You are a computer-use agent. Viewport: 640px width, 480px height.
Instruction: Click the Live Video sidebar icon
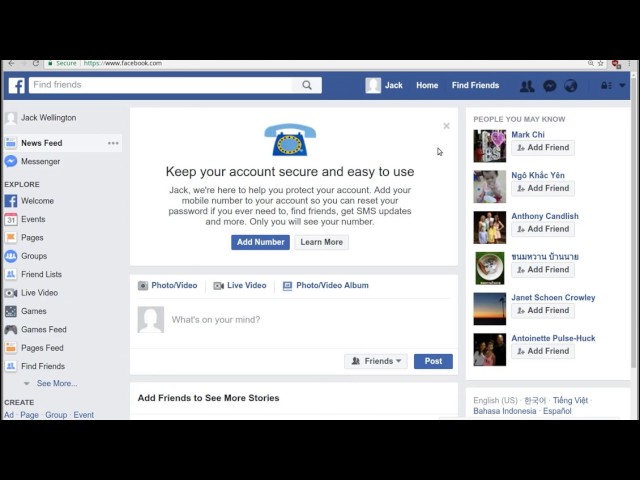(11, 293)
